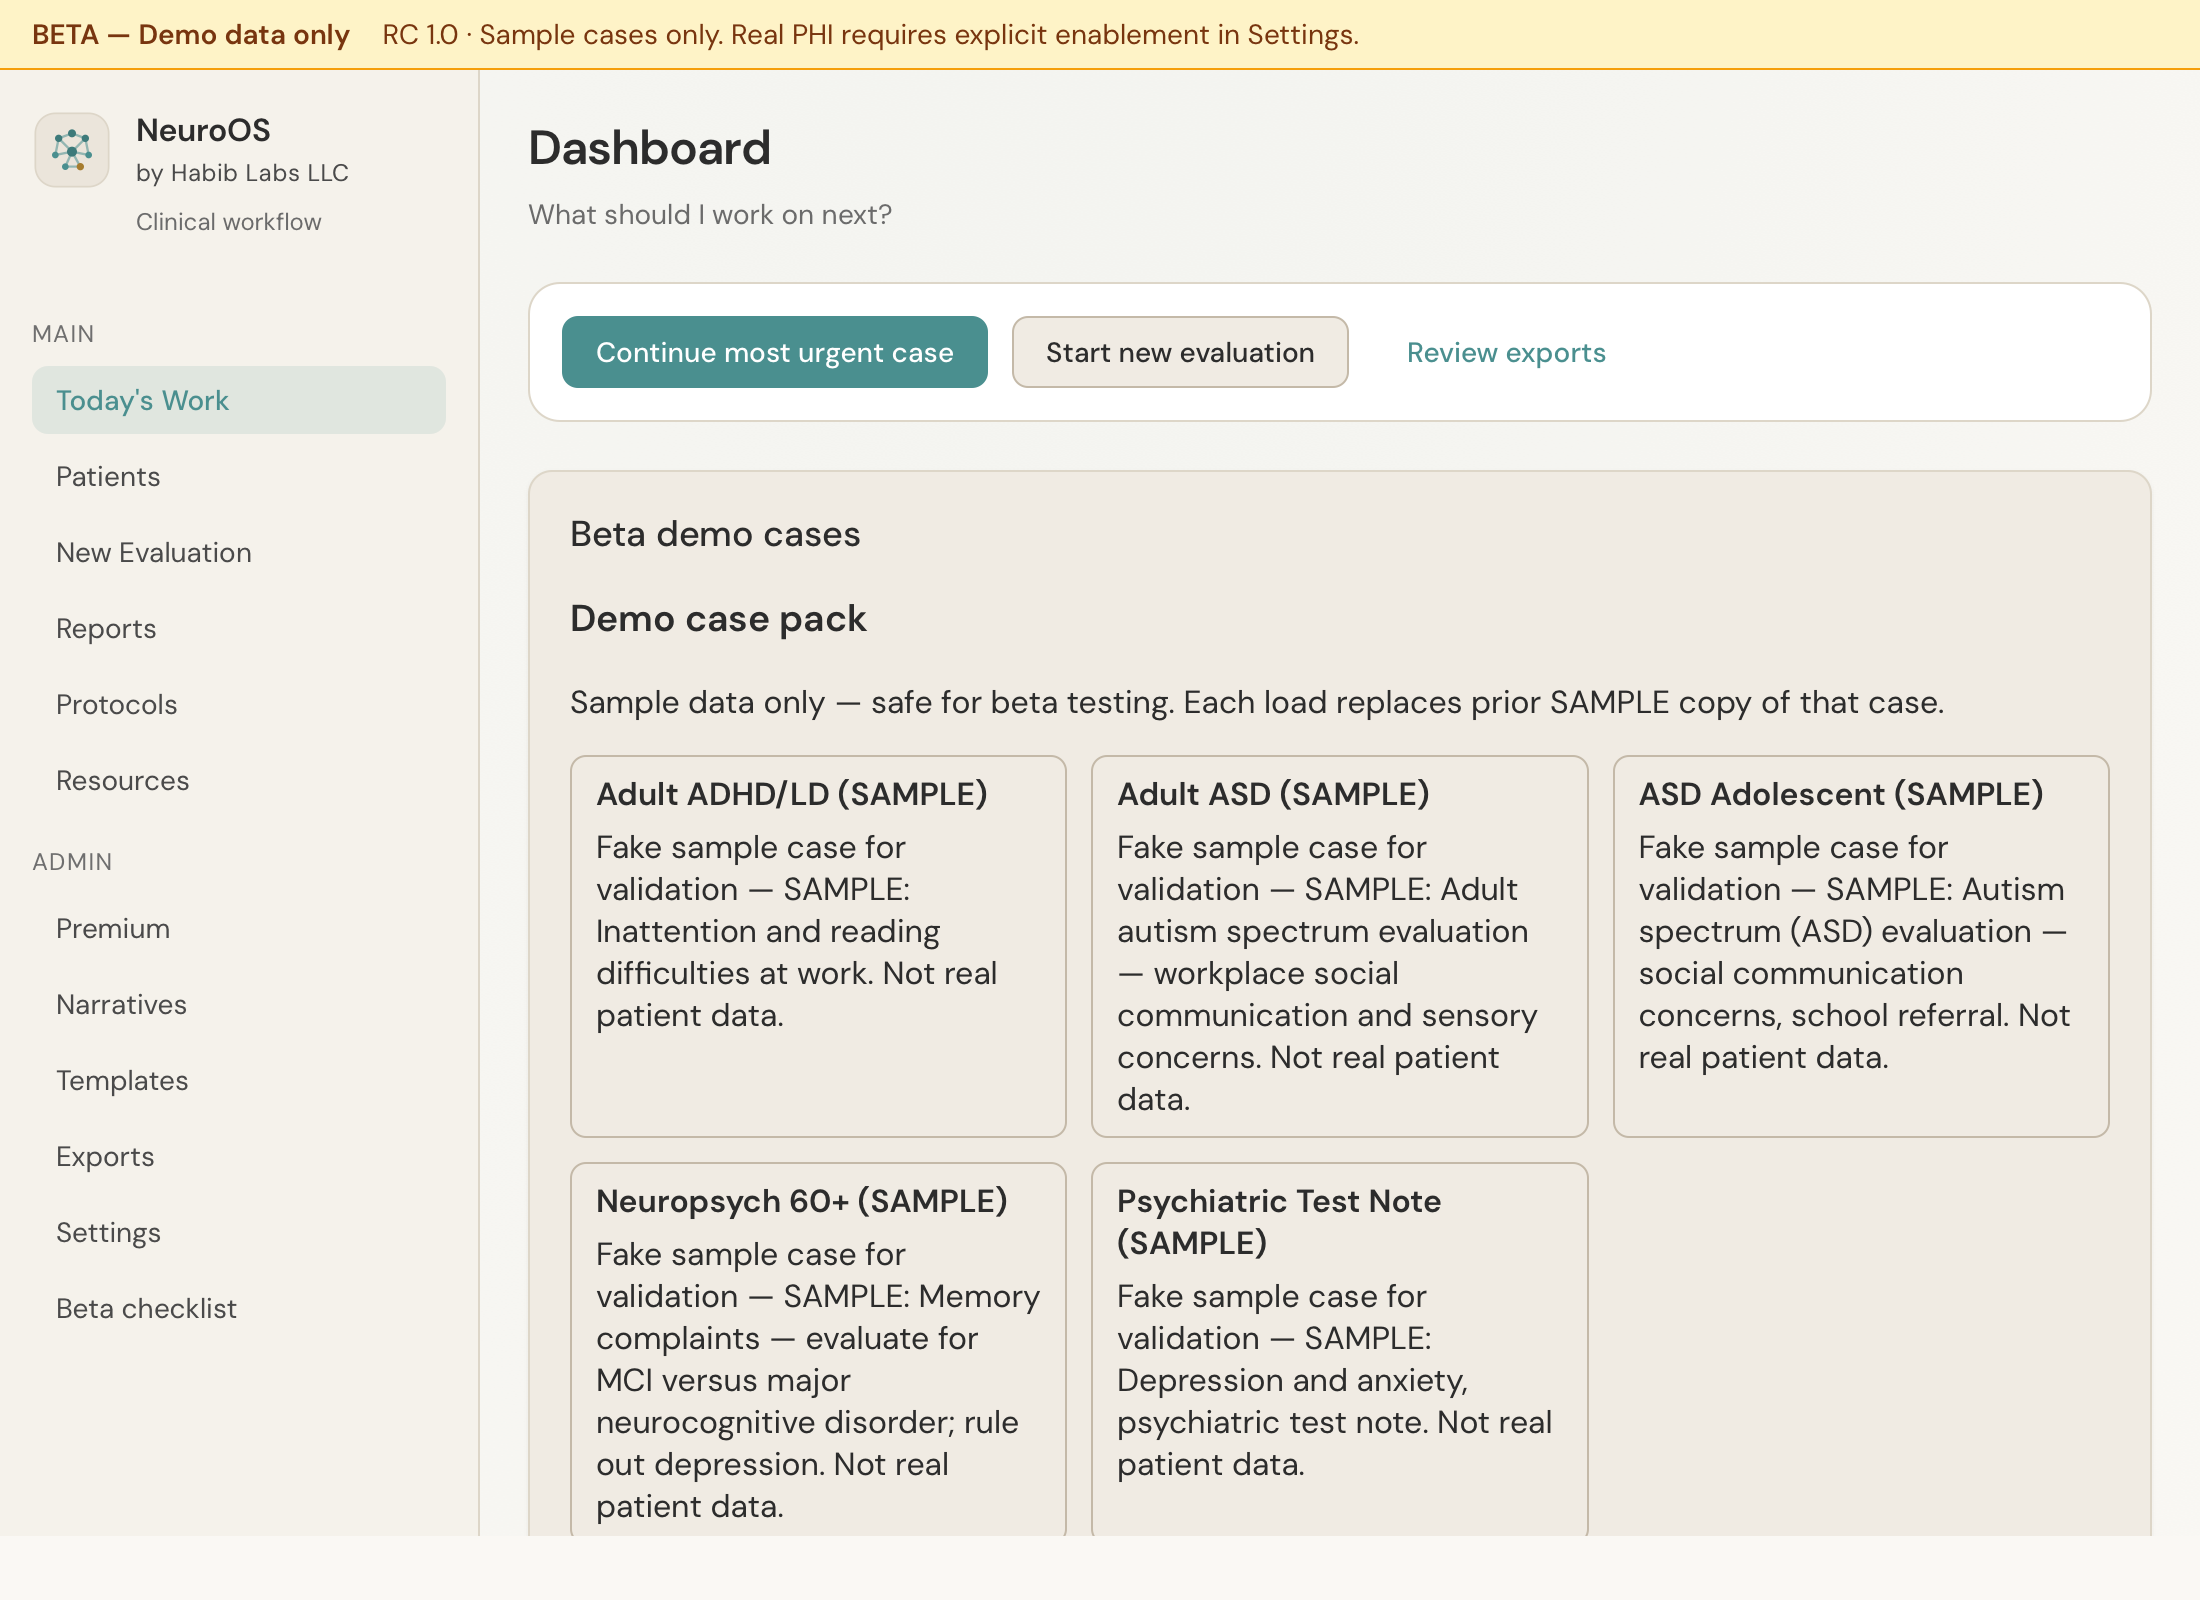
Task: Continue most urgent case
Action: pyautogui.click(x=775, y=352)
